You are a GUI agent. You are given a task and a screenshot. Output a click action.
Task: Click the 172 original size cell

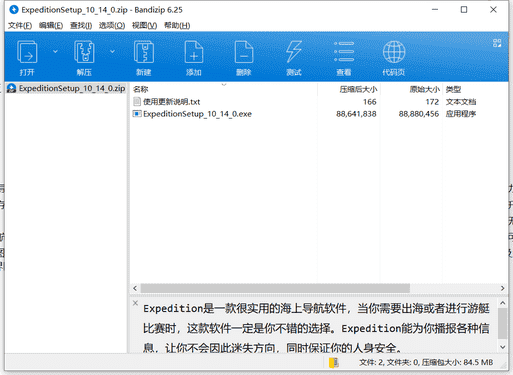click(432, 102)
